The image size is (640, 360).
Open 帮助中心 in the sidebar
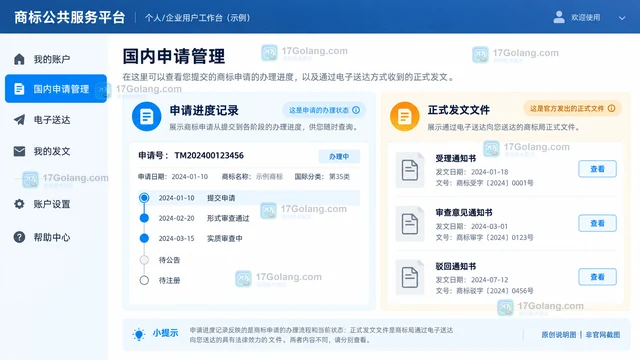56,237
